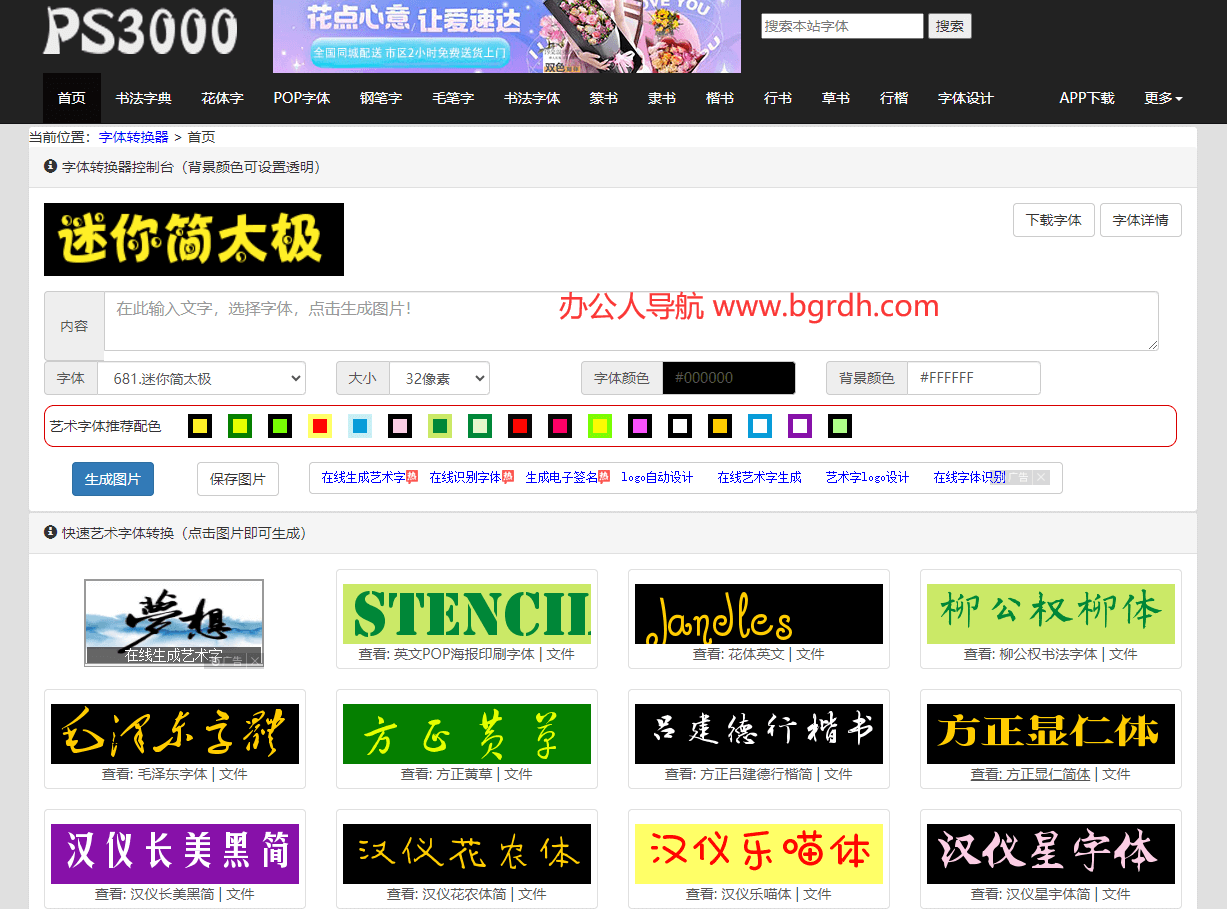Click the 保存图片 save button
This screenshot has width=1227, height=909.
click(237, 479)
